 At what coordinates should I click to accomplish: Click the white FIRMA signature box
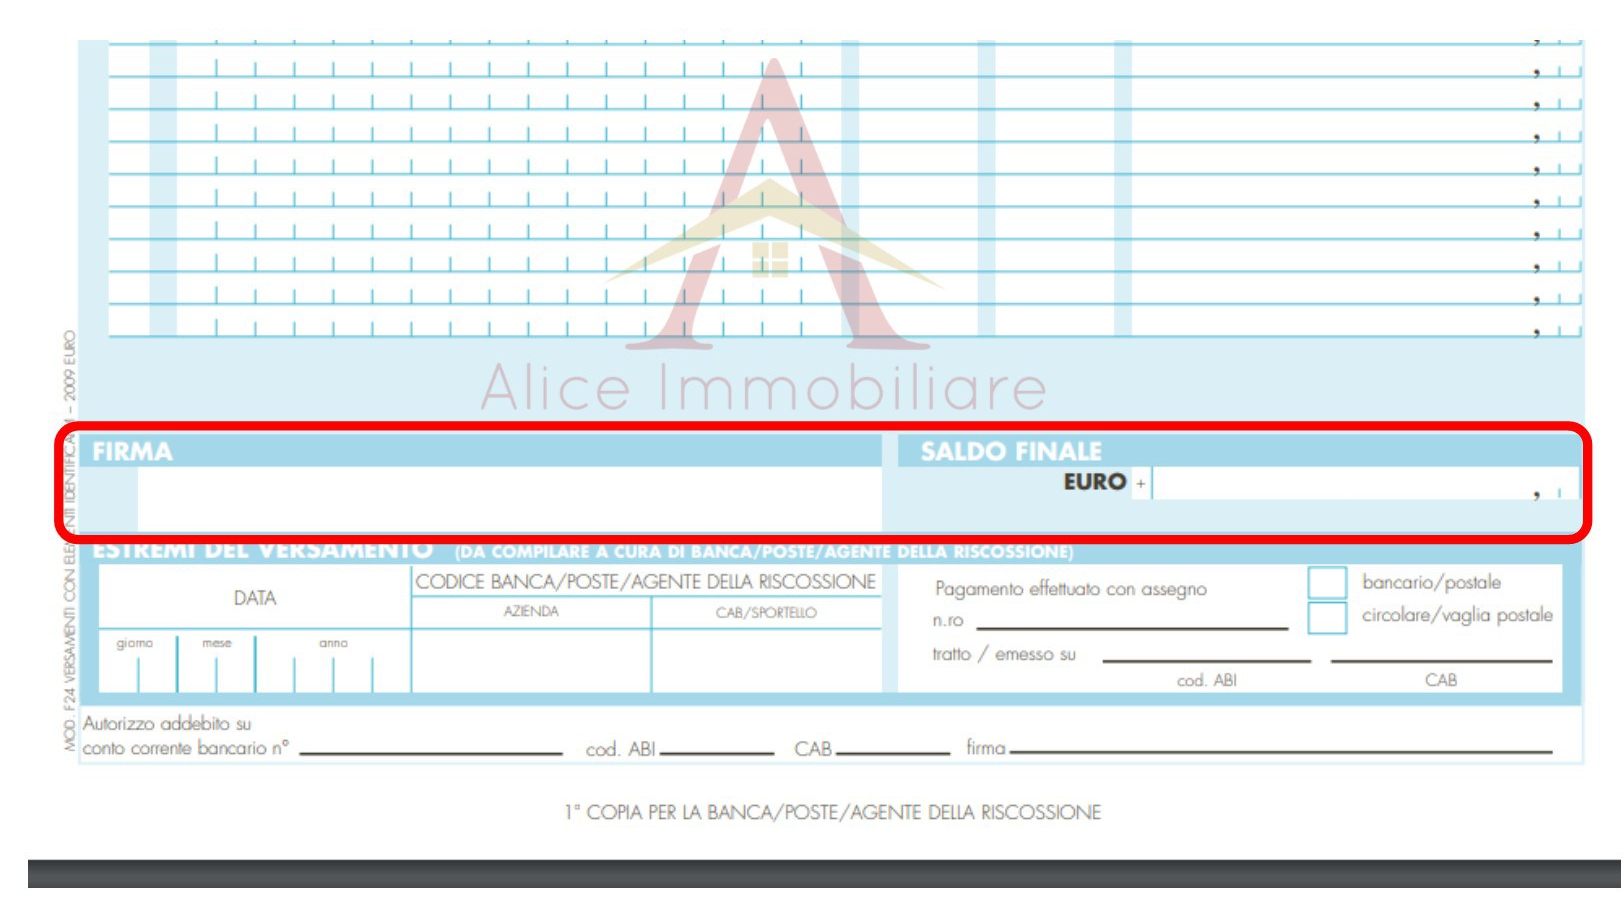point(508,497)
